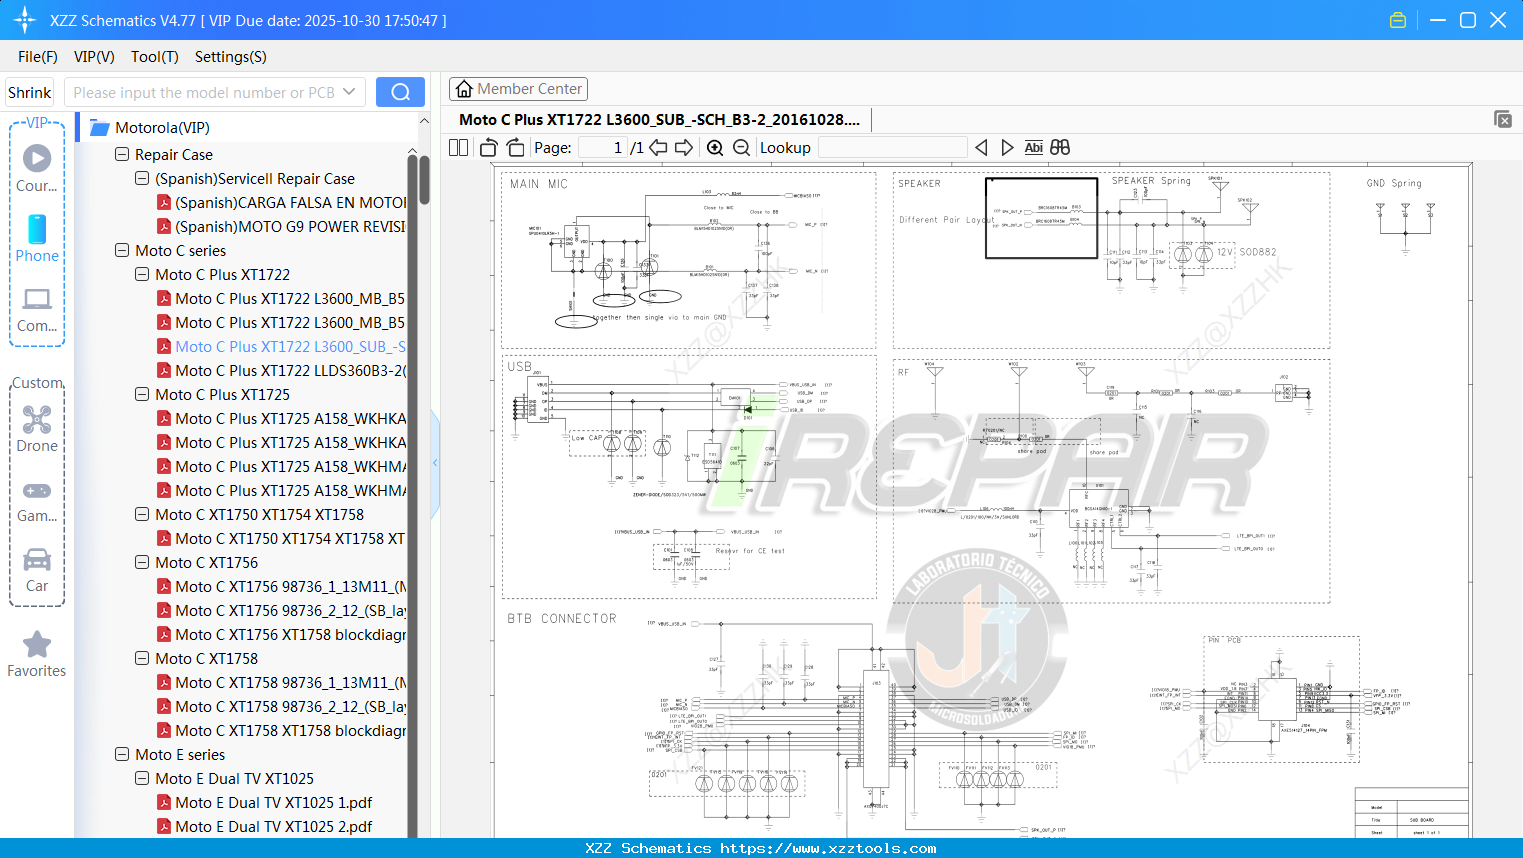
Task: Select the Car category icon
Action: tap(37, 569)
